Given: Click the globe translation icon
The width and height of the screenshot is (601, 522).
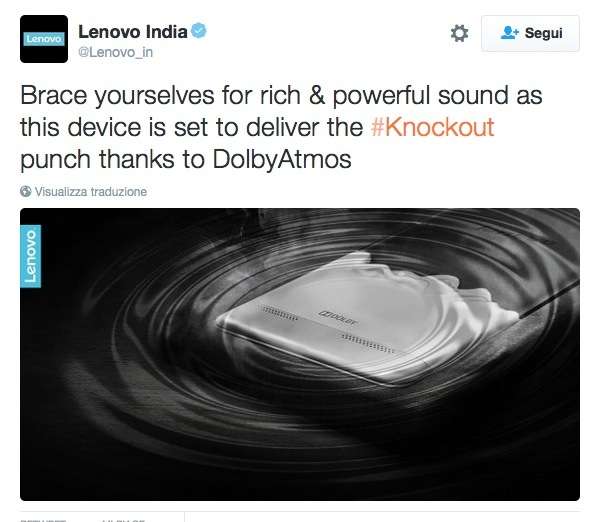Looking at the screenshot, I should (26, 191).
